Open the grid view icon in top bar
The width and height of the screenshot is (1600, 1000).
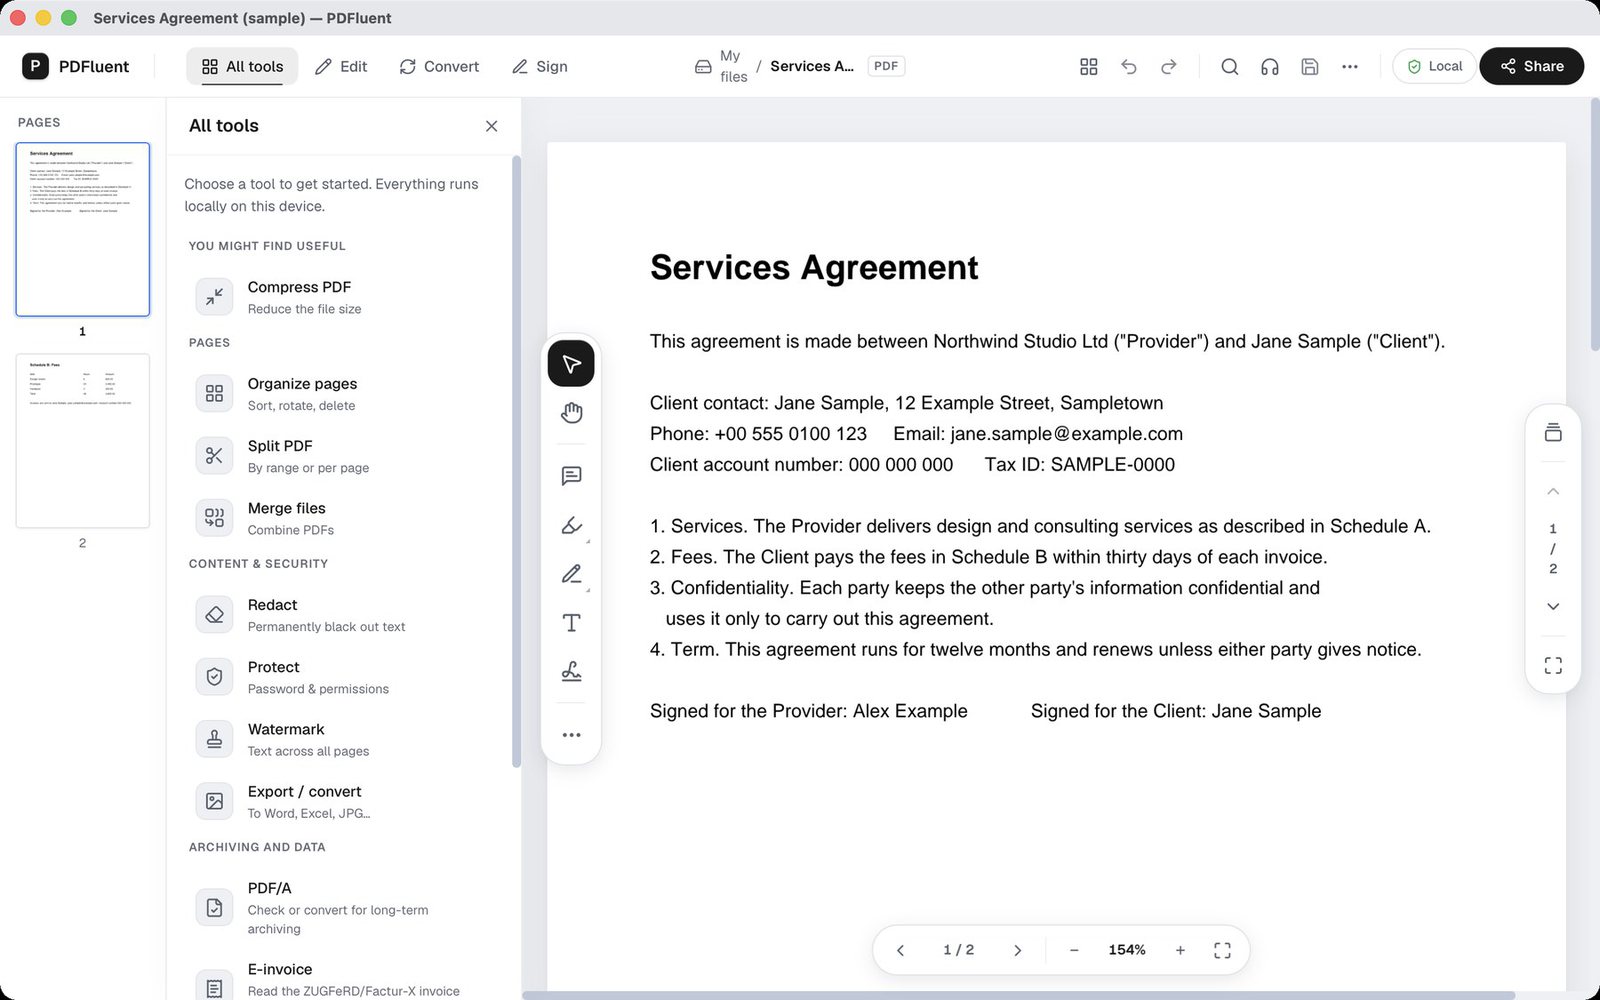click(x=1089, y=66)
